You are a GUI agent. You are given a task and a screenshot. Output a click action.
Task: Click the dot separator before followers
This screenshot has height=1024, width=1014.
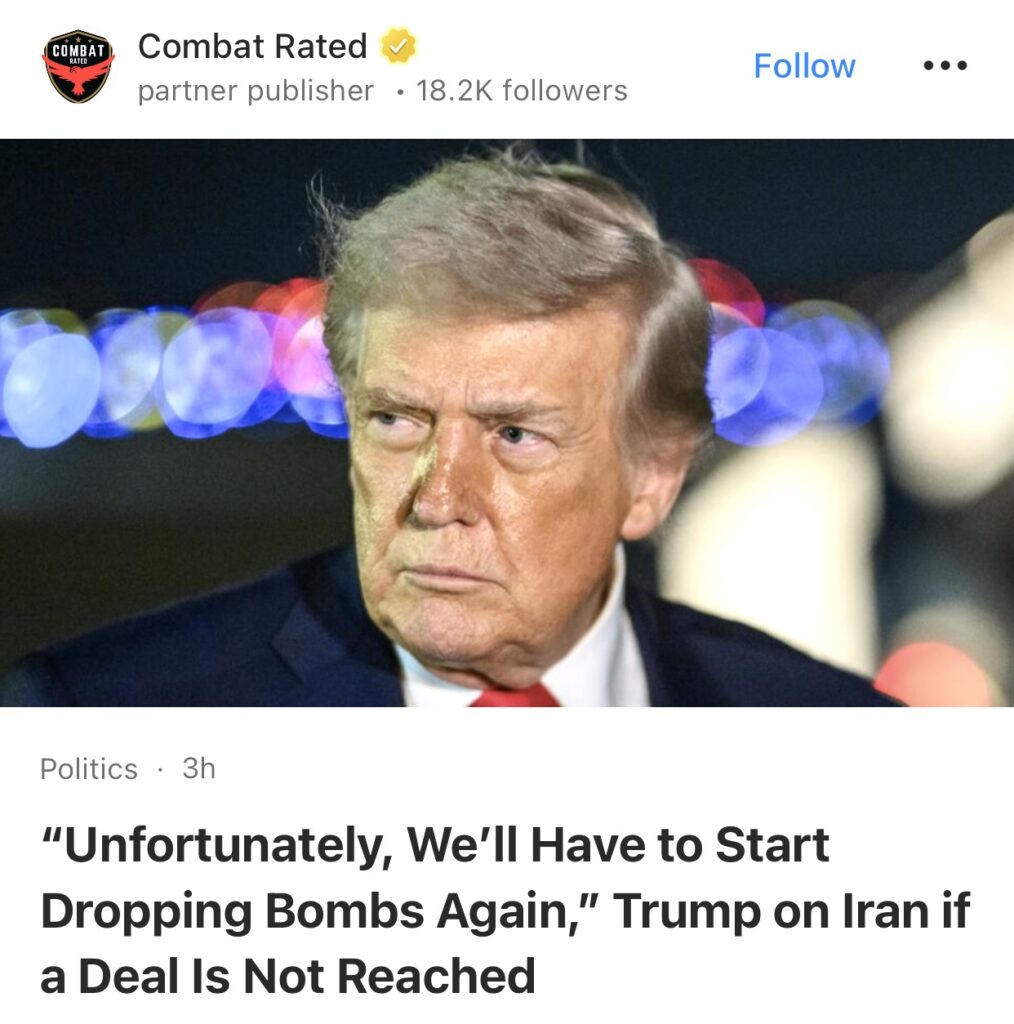pos(400,92)
